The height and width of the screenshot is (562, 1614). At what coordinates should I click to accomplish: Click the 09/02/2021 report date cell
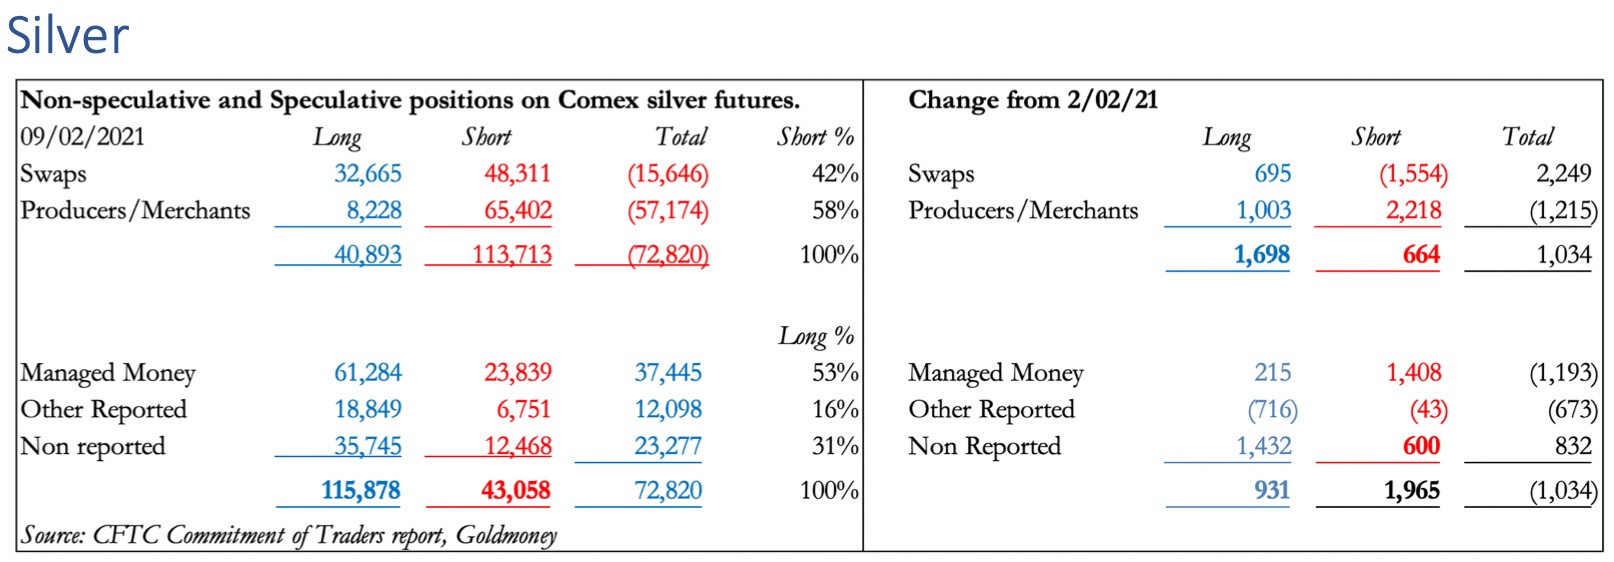[x=82, y=137]
